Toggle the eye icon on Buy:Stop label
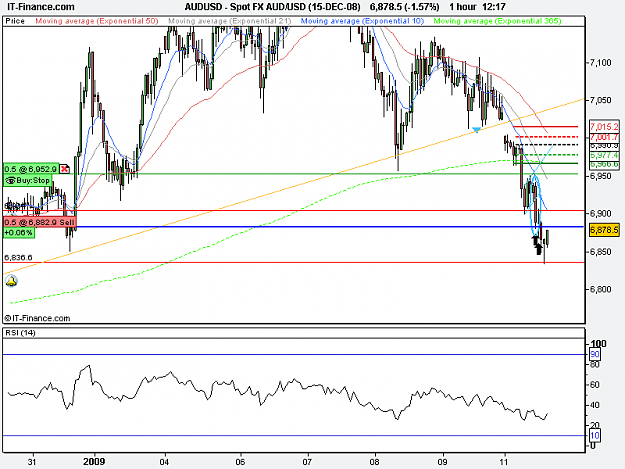The height and width of the screenshot is (469, 625). 10,181
